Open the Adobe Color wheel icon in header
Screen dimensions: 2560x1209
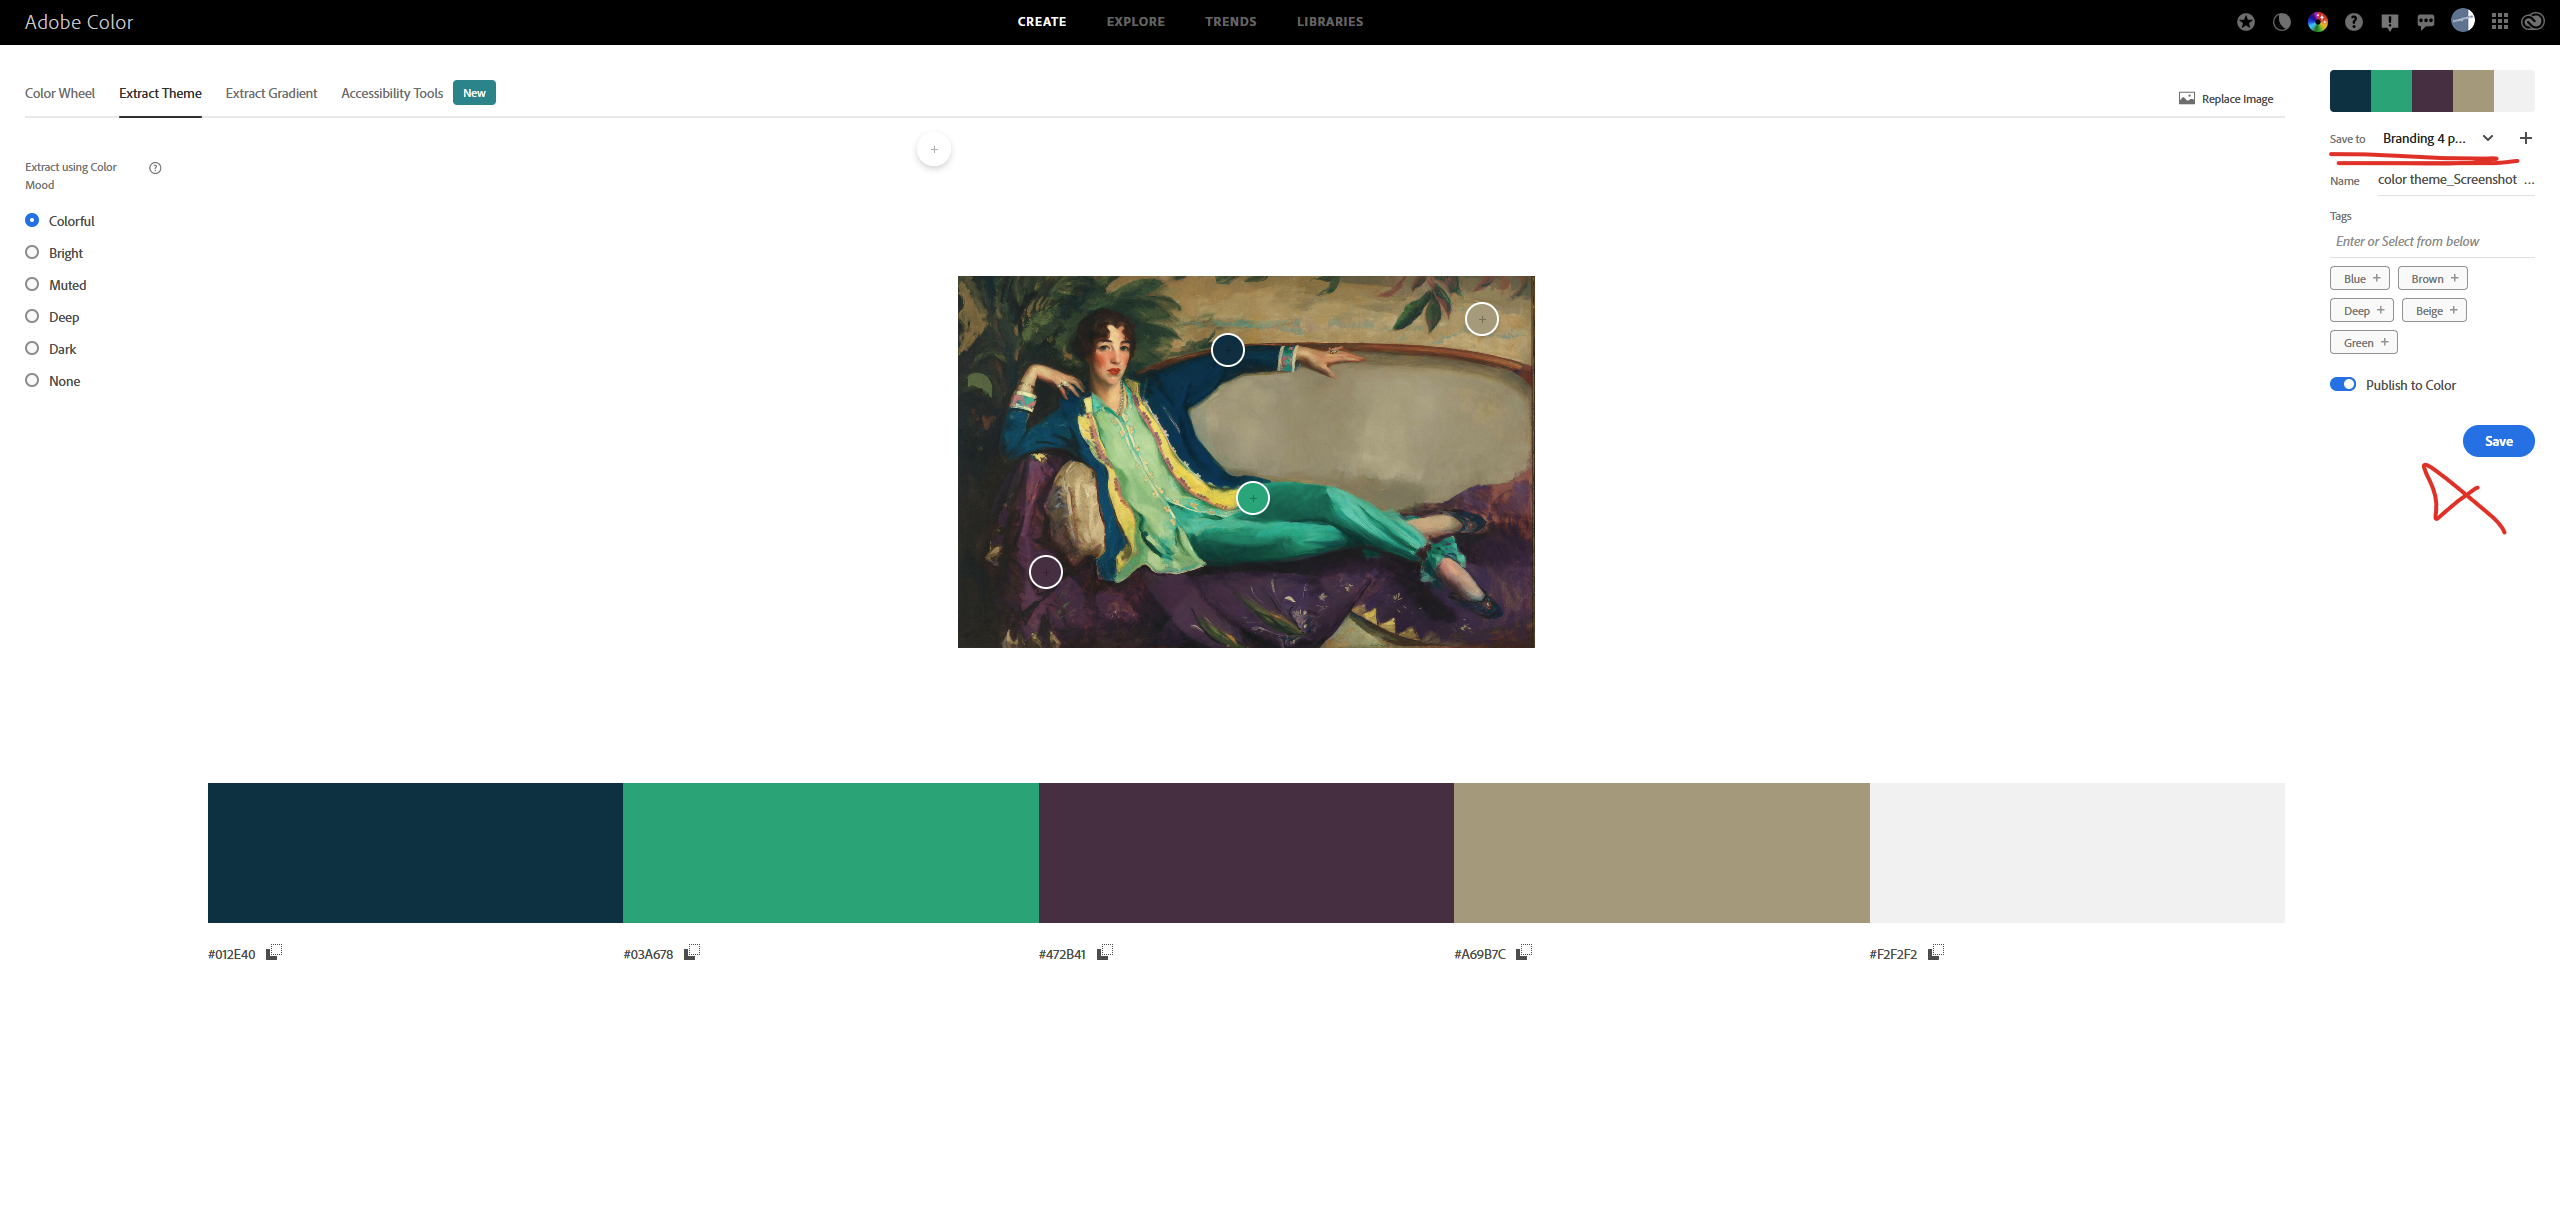coord(2317,21)
